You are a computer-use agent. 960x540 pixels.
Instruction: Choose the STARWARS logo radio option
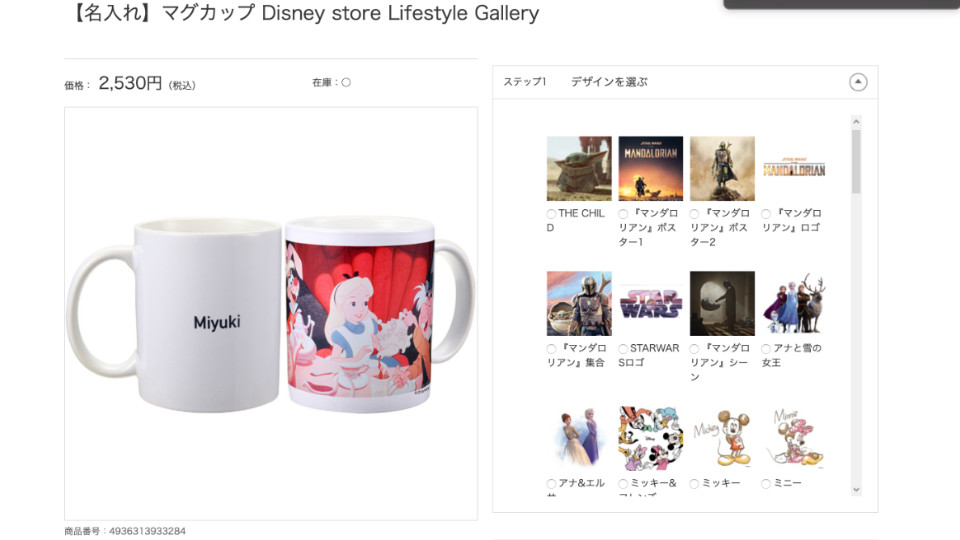(623, 348)
